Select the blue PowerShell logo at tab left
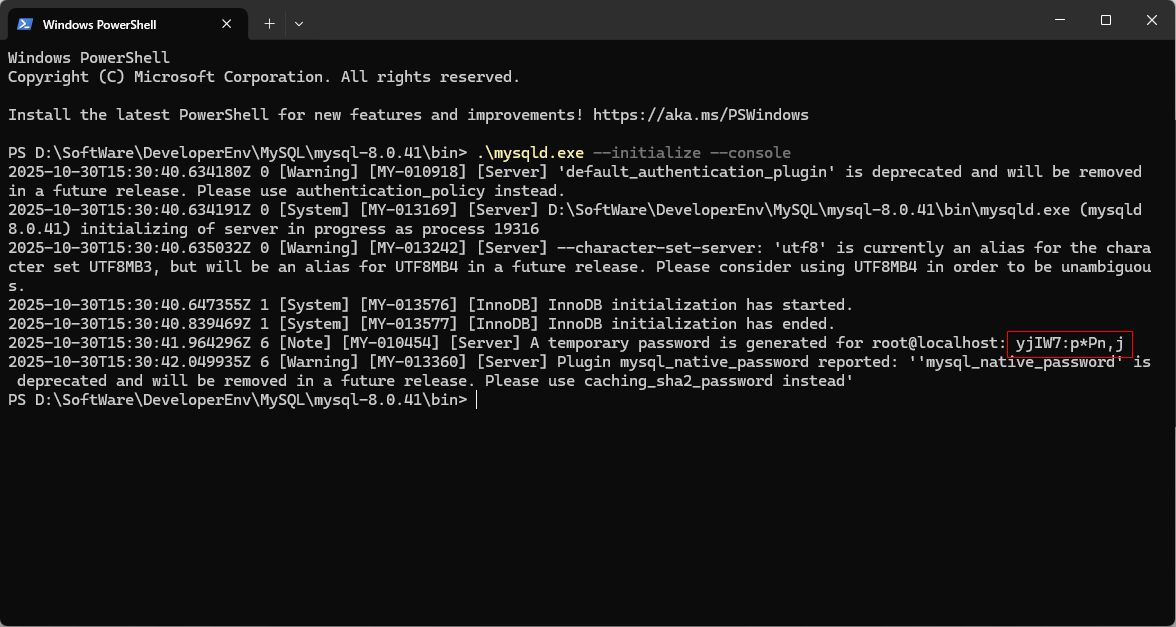Image resolution: width=1176 pixels, height=627 pixels. (25, 23)
